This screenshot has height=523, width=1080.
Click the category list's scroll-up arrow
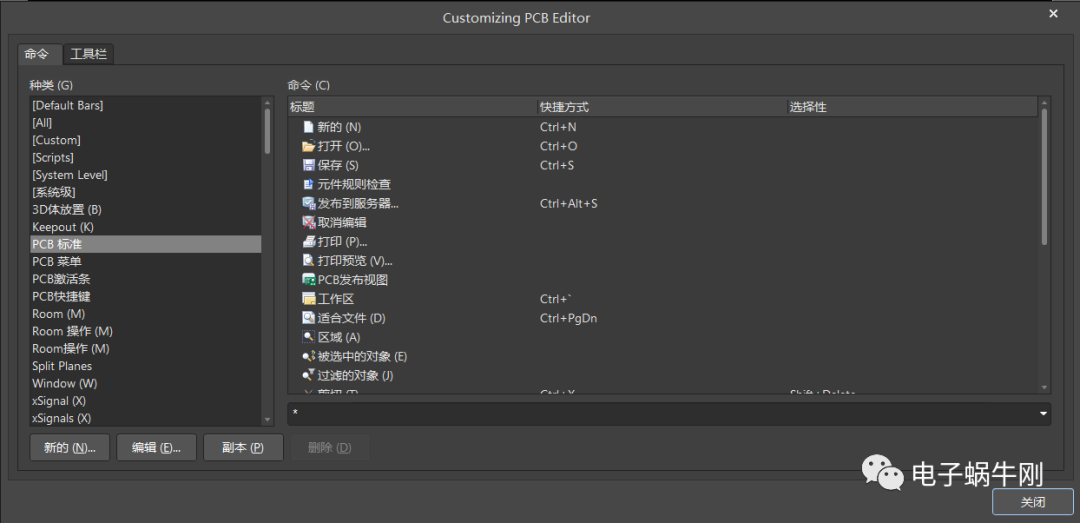267,103
